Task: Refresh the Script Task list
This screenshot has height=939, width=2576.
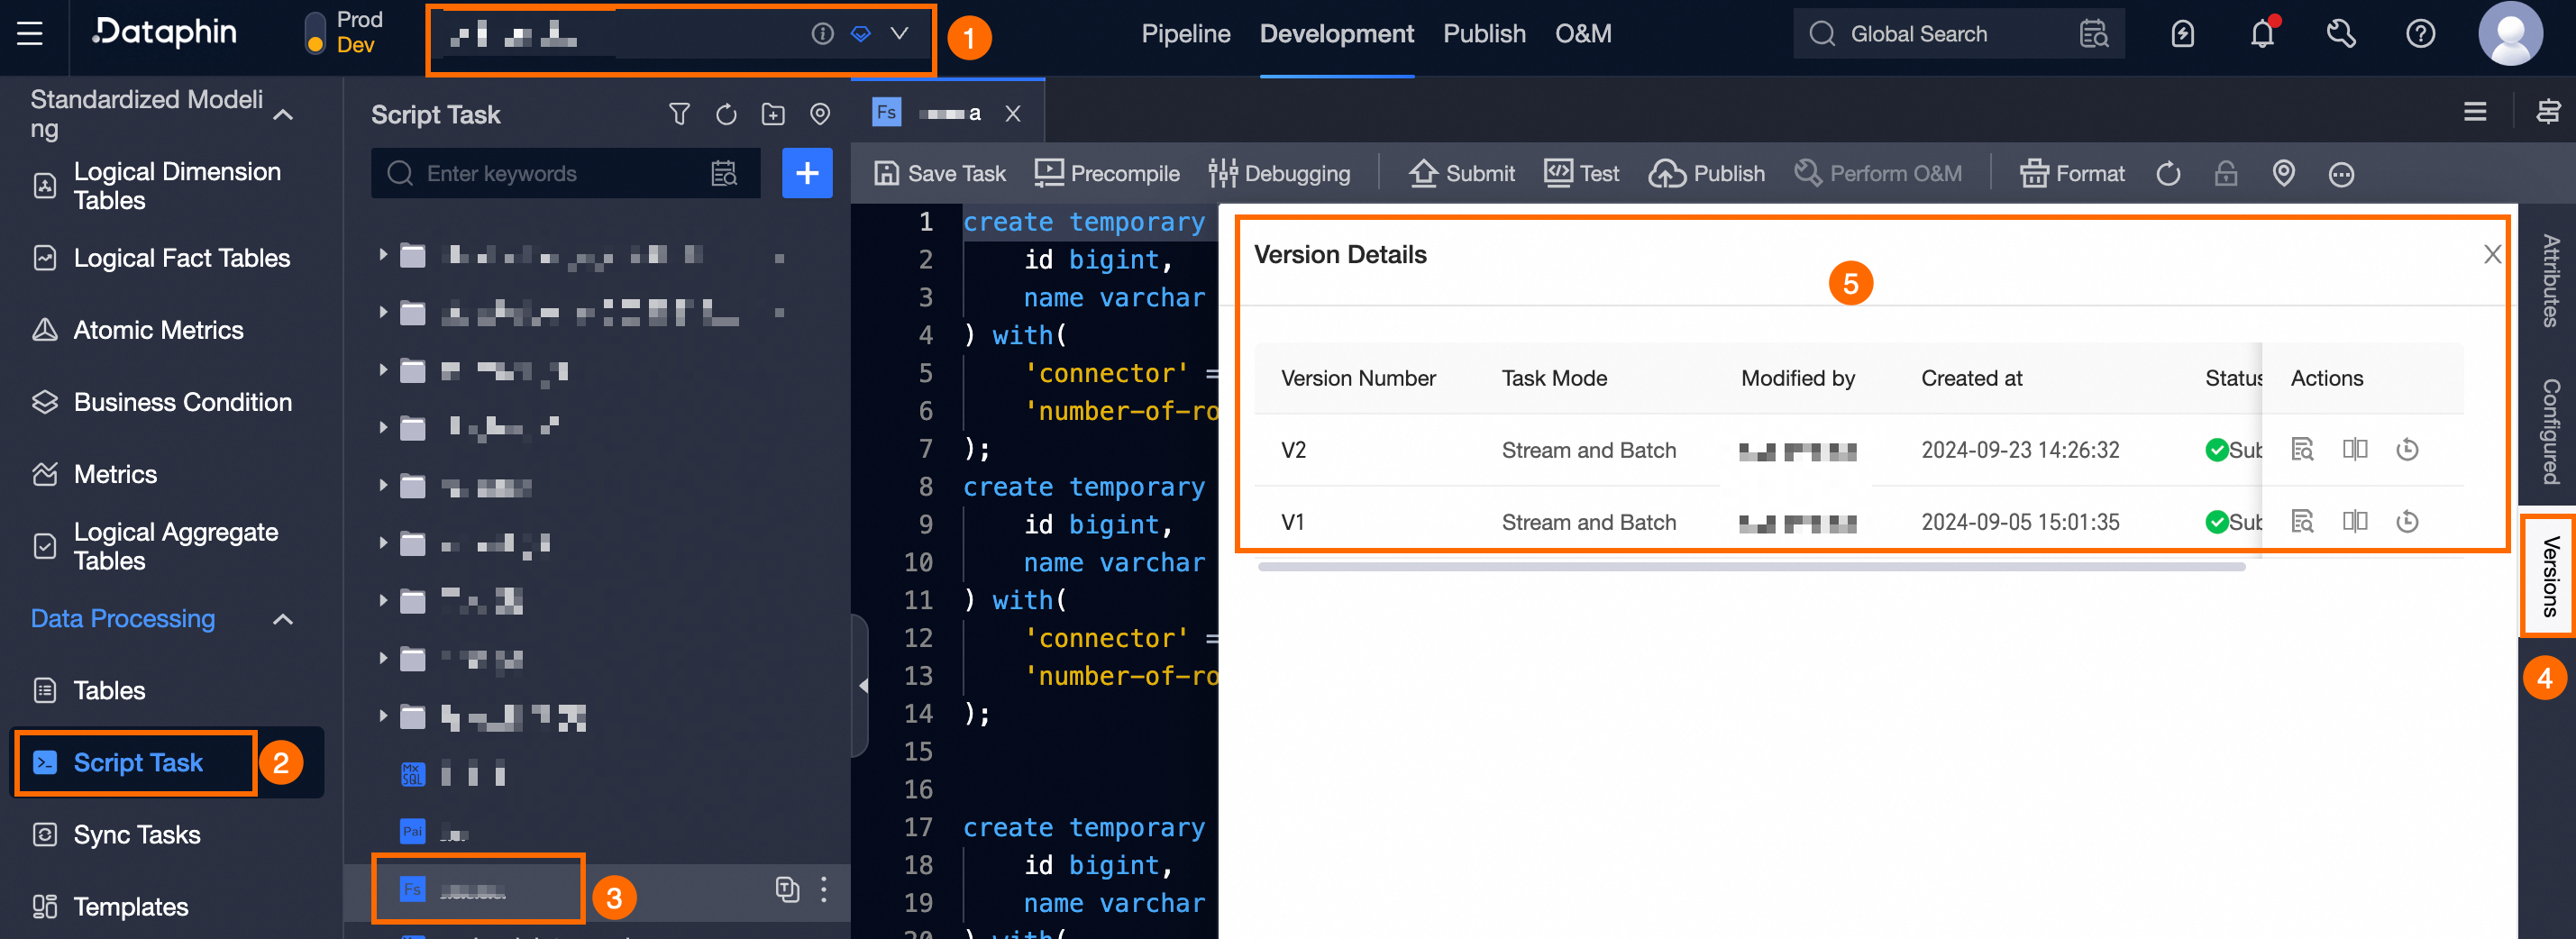Action: point(726,114)
